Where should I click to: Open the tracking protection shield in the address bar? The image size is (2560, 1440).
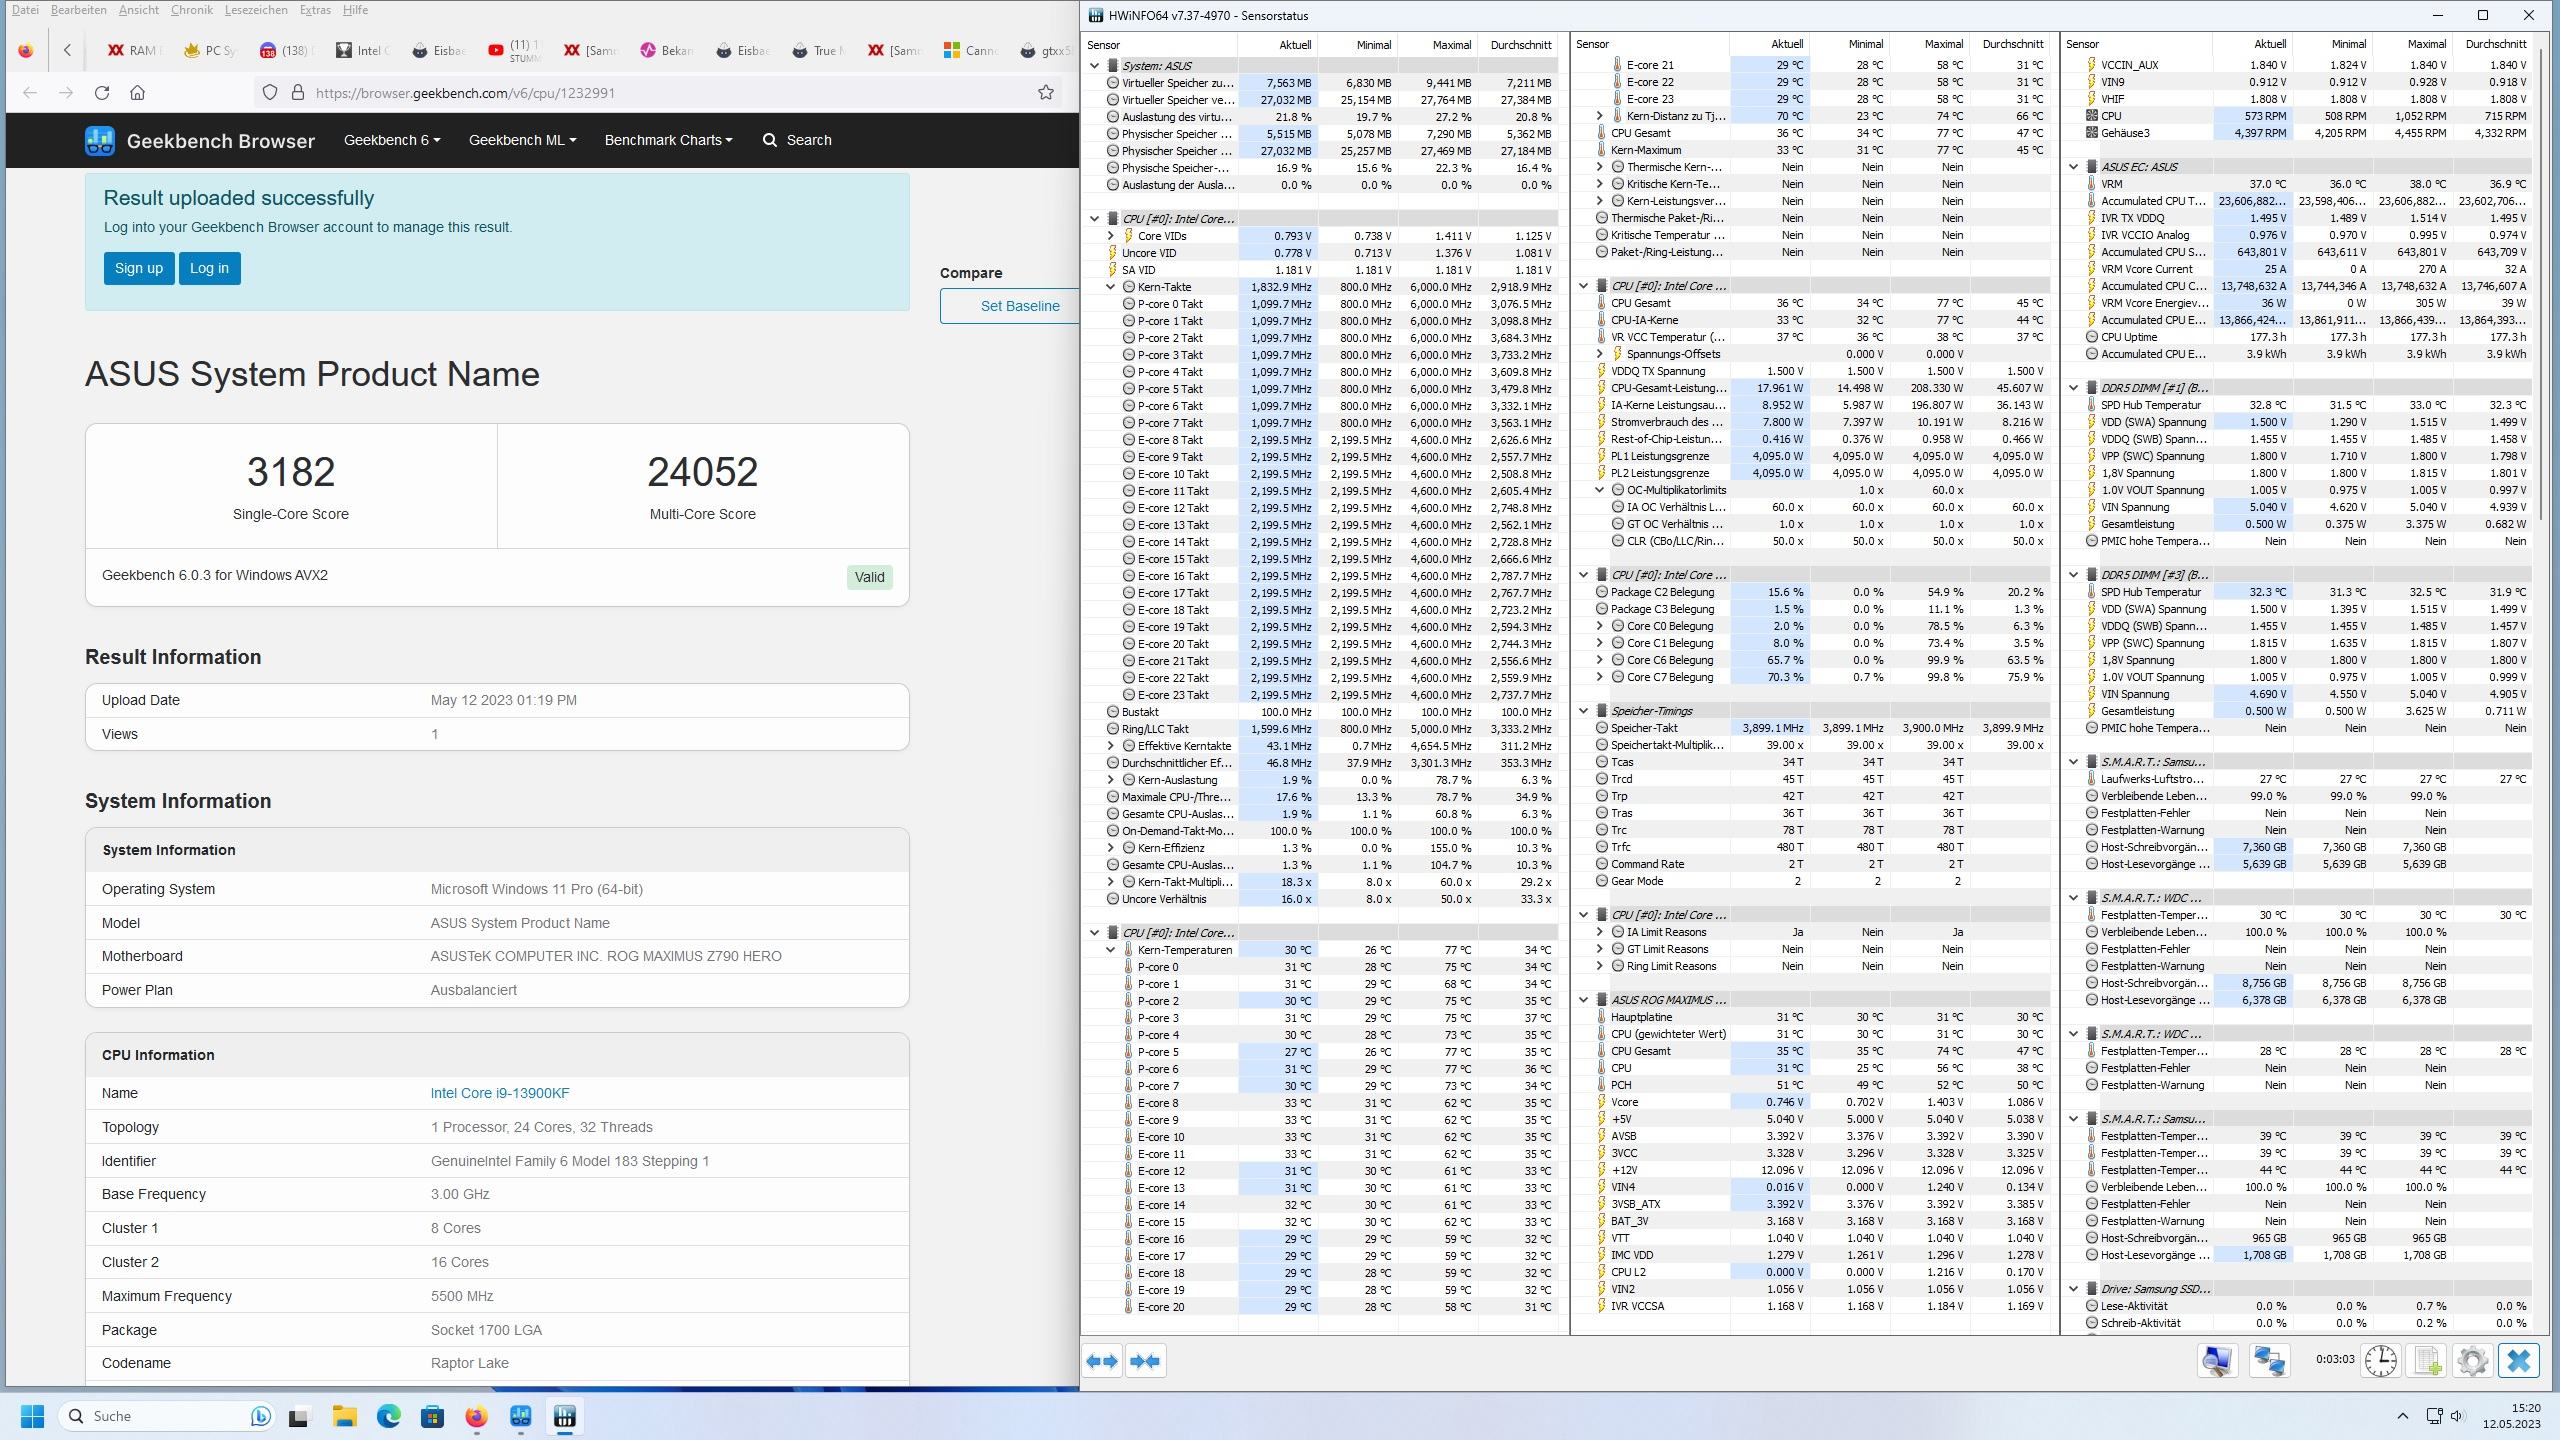270,93
